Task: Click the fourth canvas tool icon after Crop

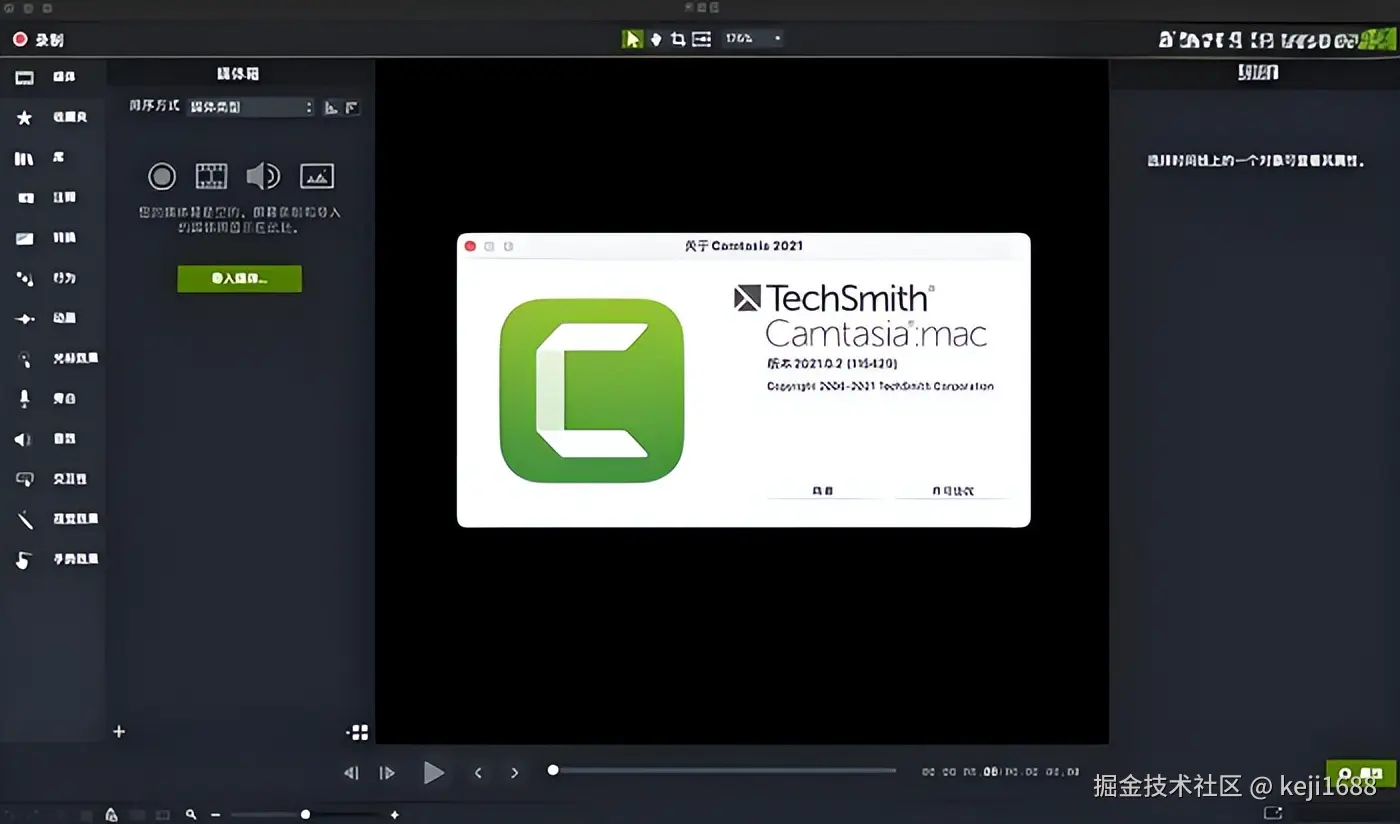Action: tap(701, 39)
